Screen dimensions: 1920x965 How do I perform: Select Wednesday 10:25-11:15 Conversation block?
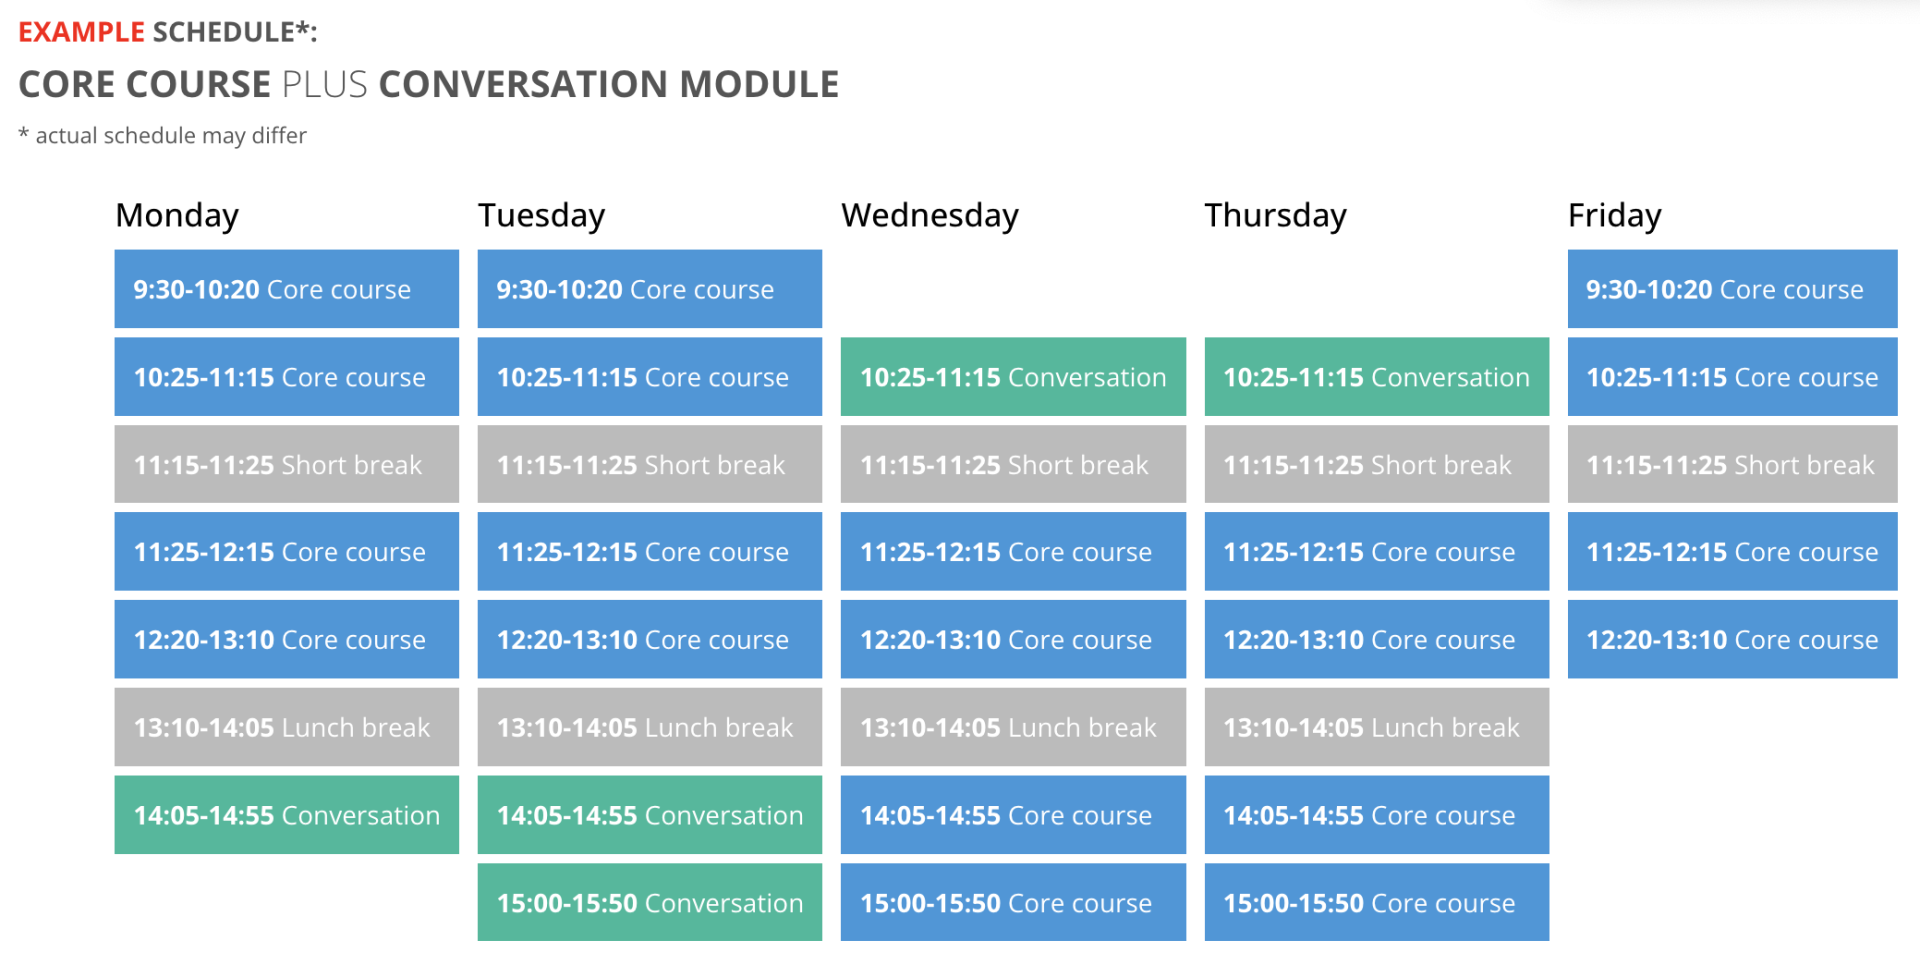[x=1013, y=377]
